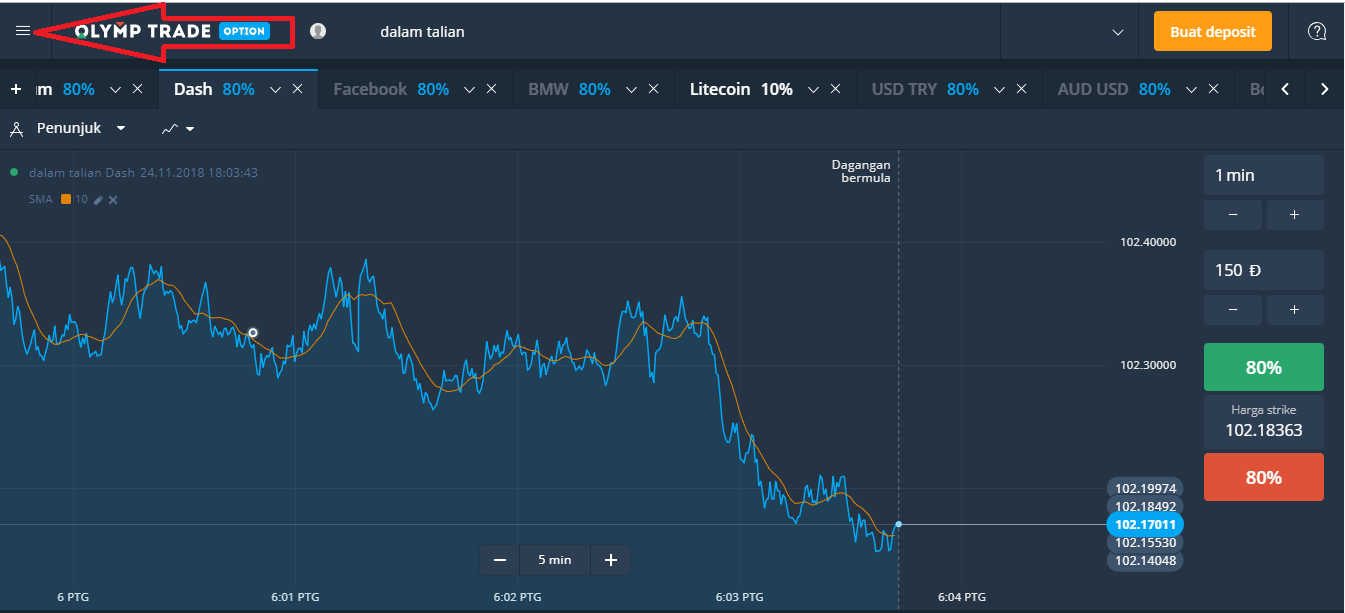This screenshot has height=613, width=1345.
Task: Show next asset tabs with right arrow
Action: pos(1324,89)
